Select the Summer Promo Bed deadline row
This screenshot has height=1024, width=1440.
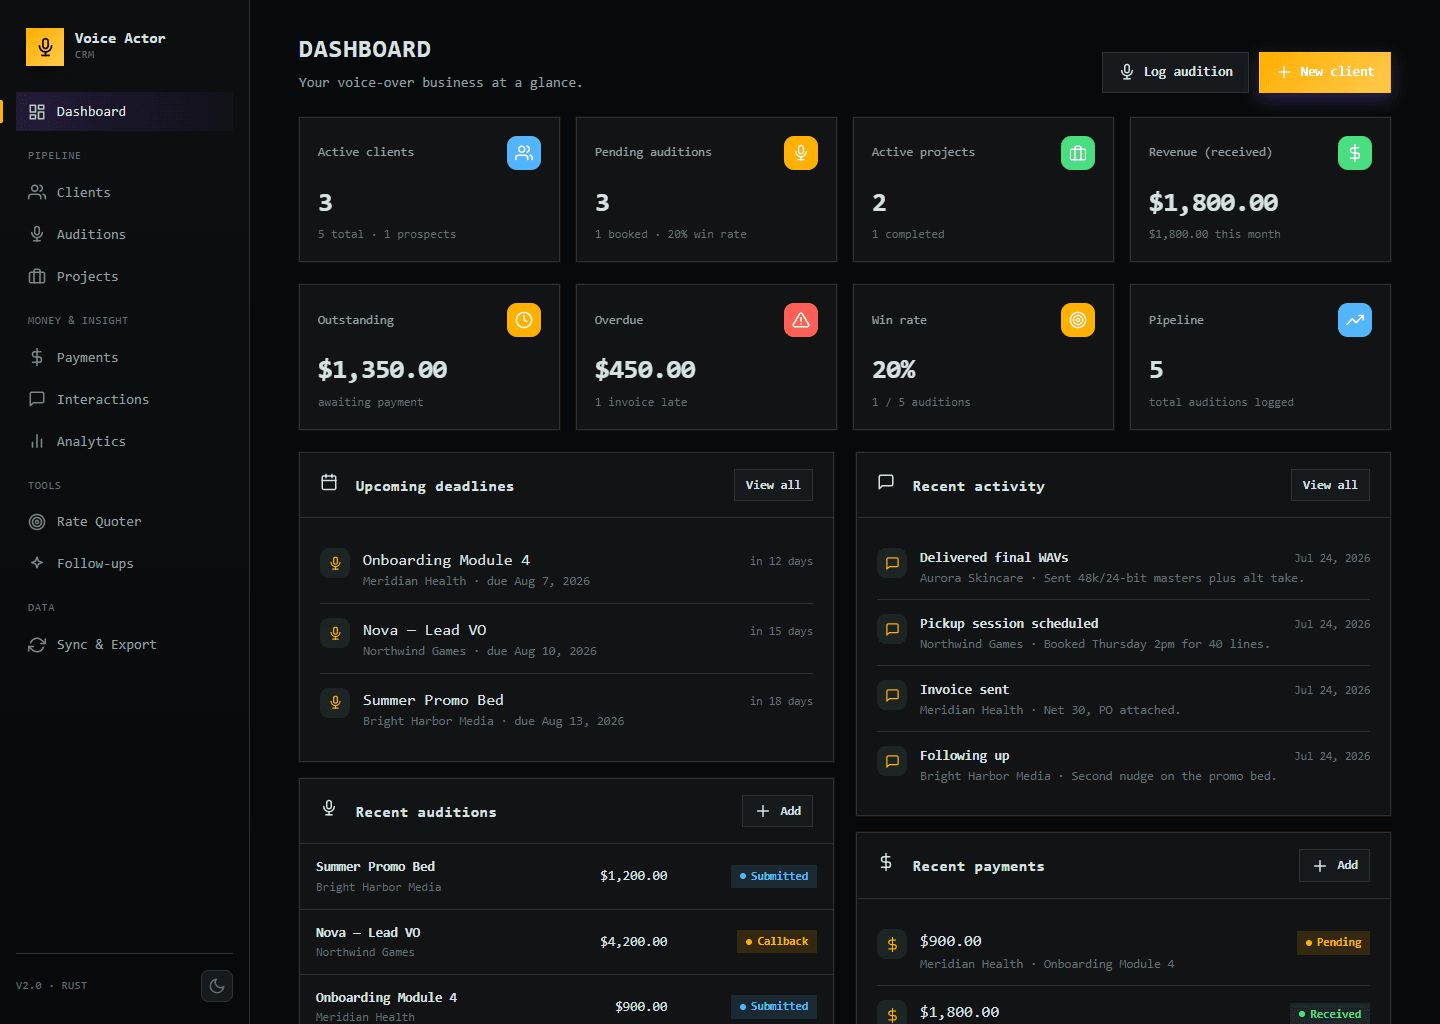(566, 709)
